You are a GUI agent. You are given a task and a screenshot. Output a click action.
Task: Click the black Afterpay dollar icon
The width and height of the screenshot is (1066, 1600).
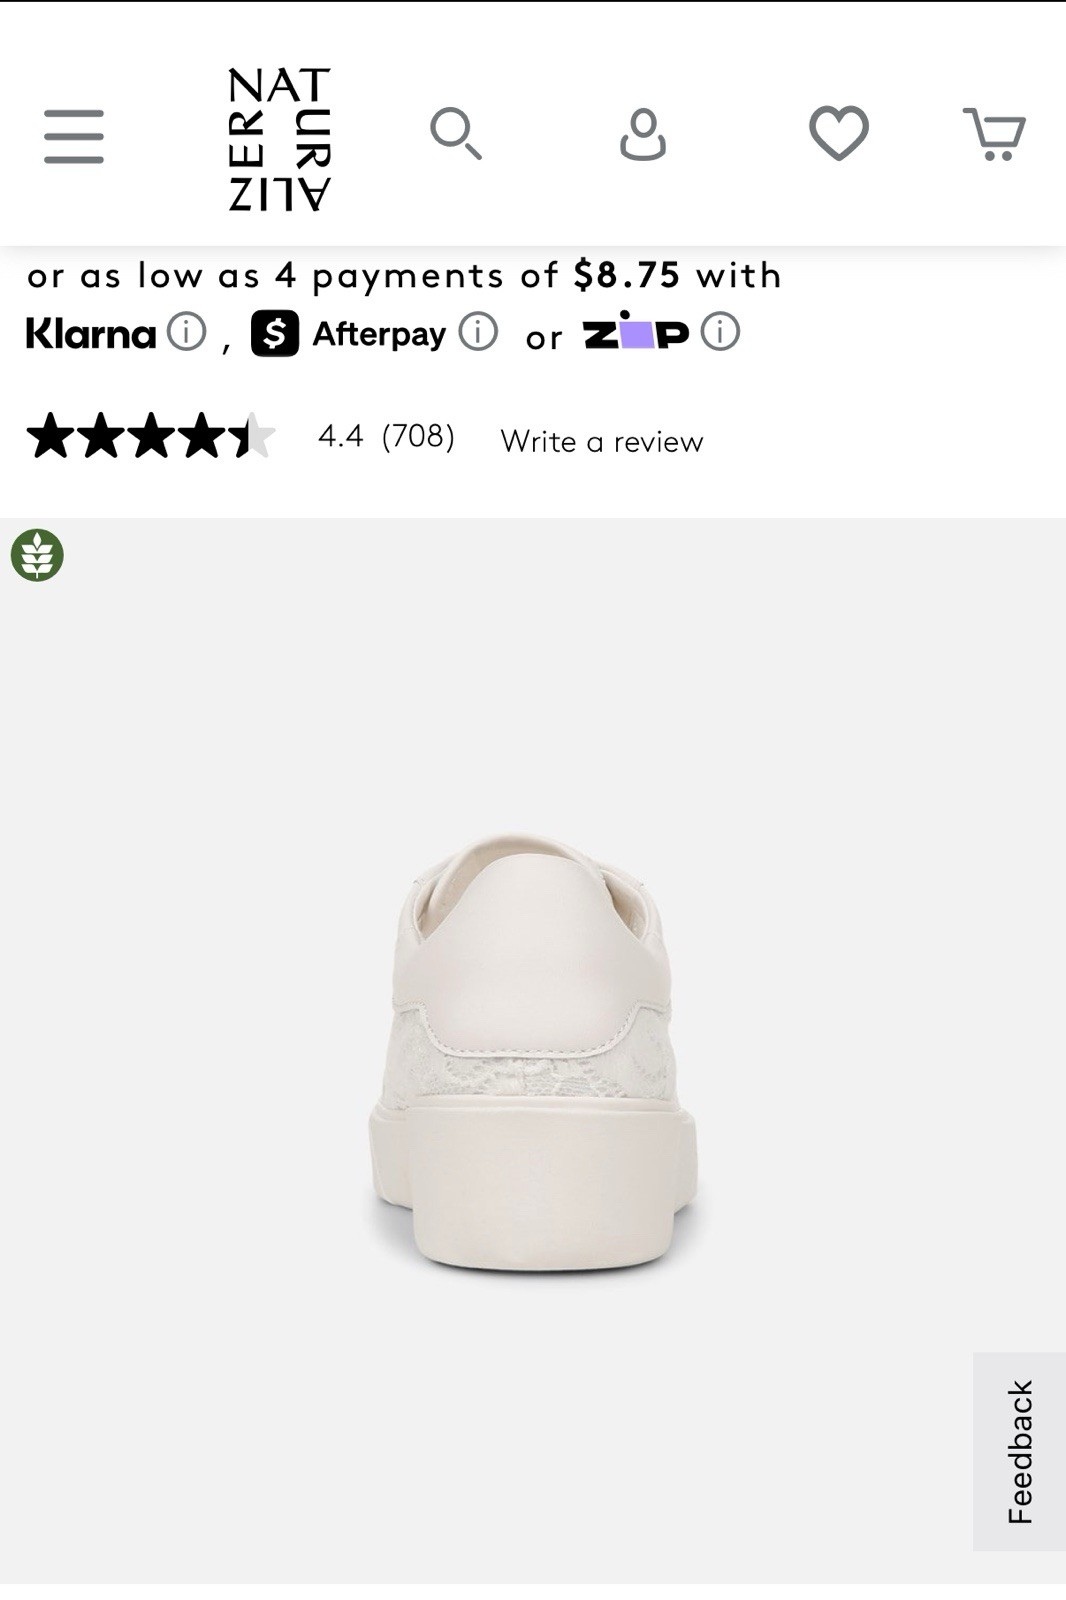tap(274, 333)
